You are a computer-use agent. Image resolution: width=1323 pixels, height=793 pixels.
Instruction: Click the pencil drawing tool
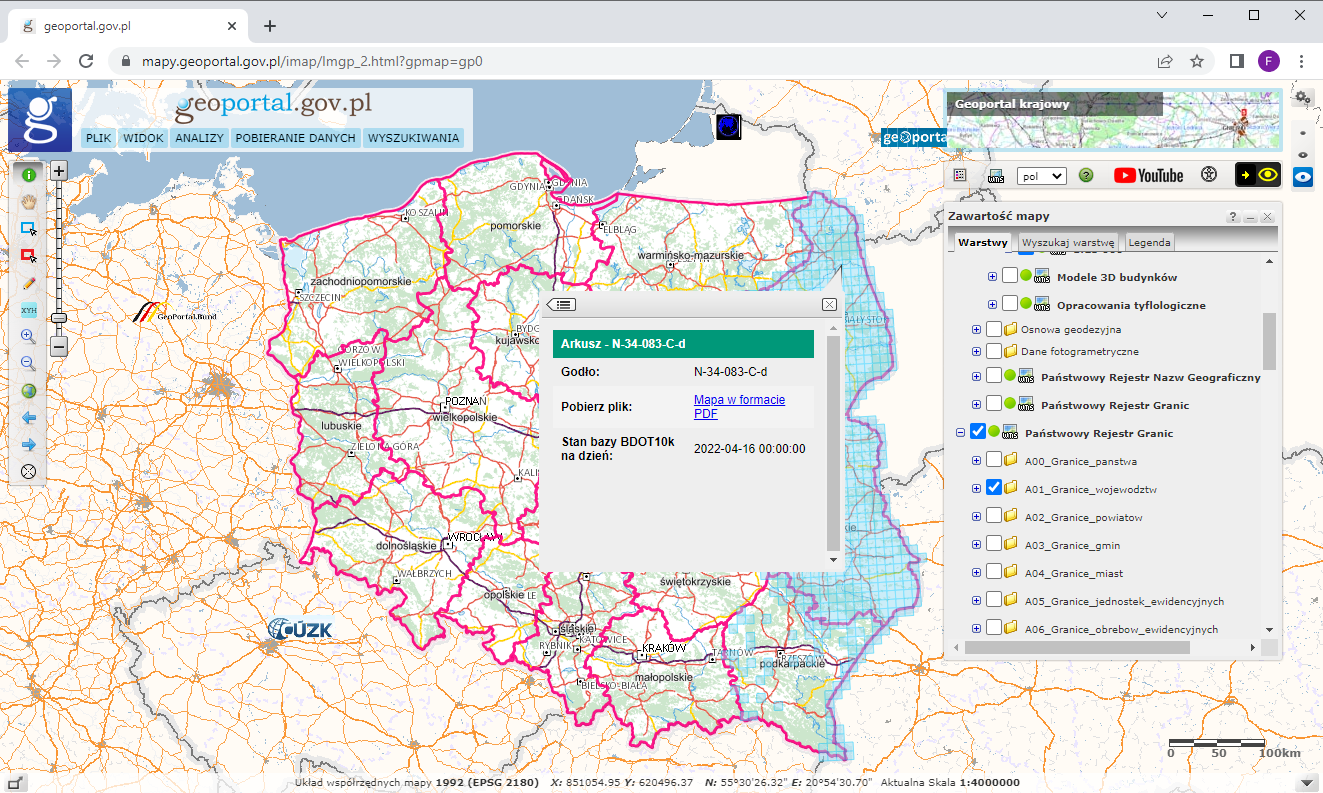pos(29,283)
